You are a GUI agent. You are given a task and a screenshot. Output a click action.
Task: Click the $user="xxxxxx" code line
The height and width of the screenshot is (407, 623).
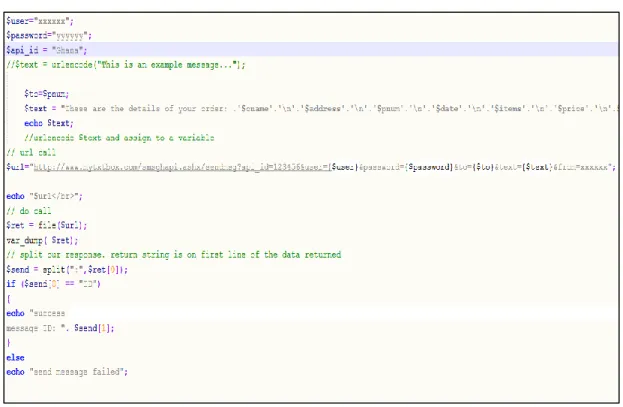point(40,21)
